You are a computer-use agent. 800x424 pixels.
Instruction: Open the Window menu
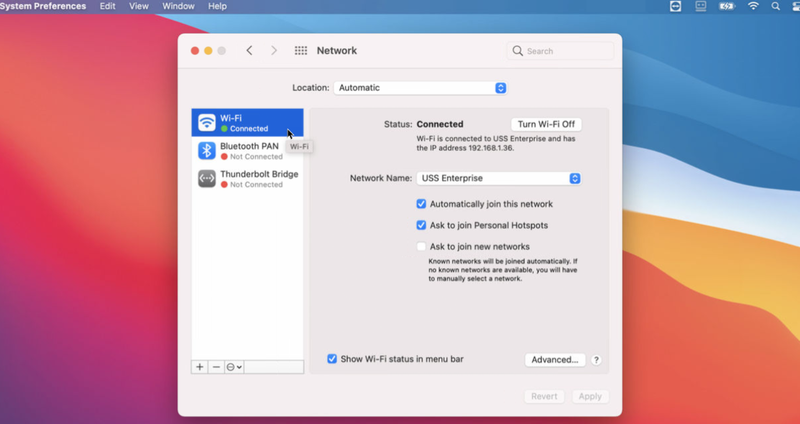[x=178, y=6]
